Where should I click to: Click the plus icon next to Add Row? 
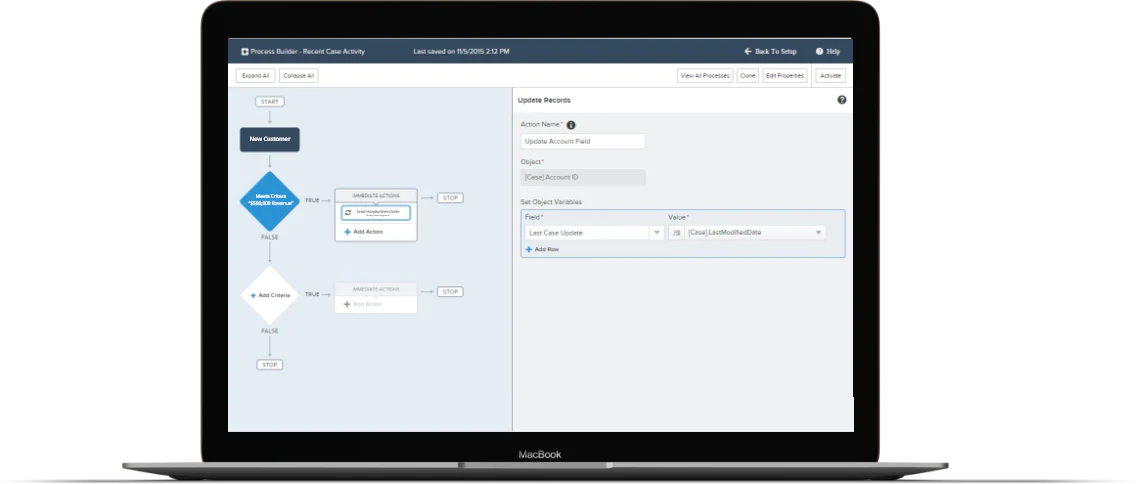coord(529,249)
